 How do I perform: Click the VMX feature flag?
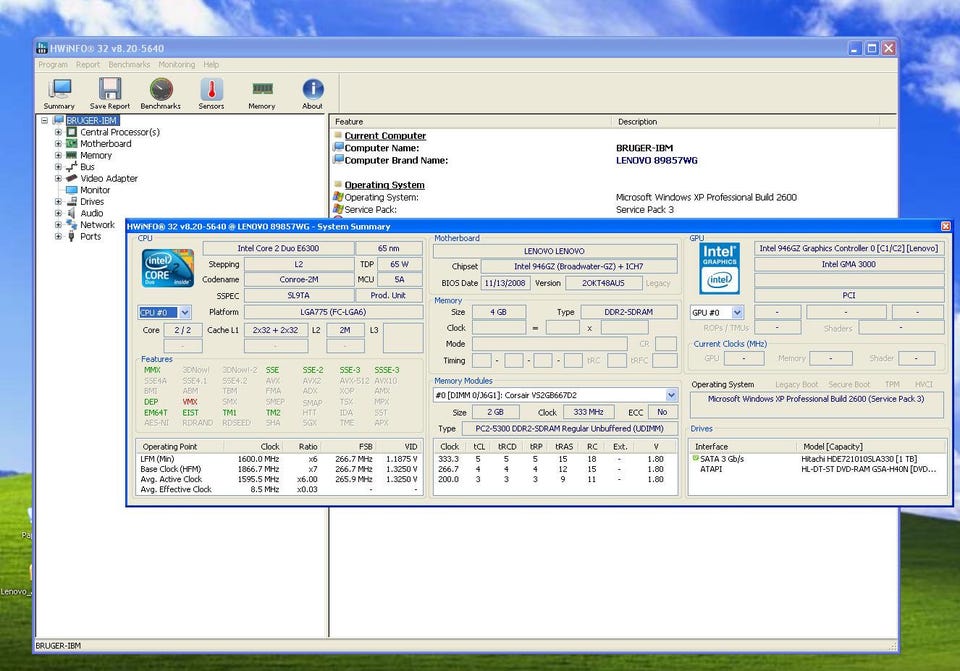click(190, 402)
